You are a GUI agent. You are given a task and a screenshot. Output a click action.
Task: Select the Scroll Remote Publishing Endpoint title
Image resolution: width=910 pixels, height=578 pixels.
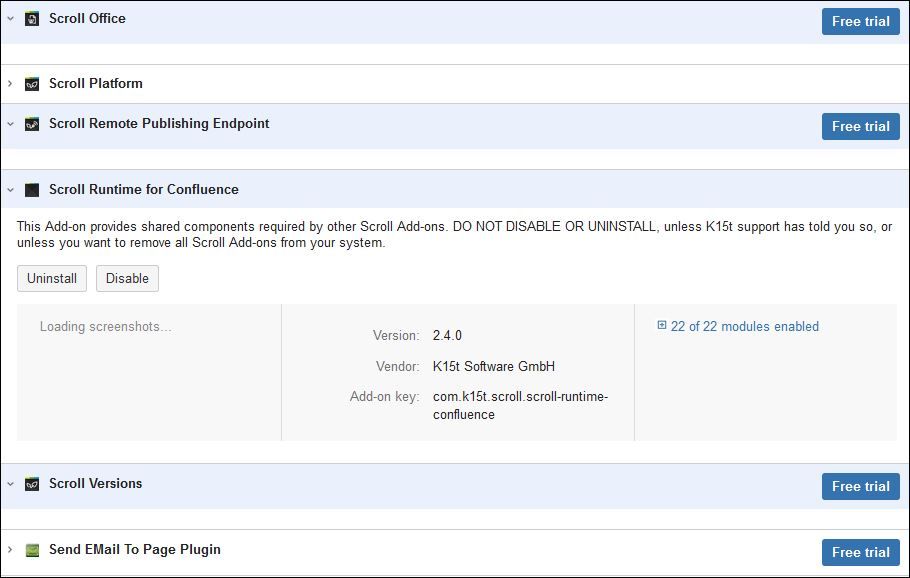click(x=159, y=124)
